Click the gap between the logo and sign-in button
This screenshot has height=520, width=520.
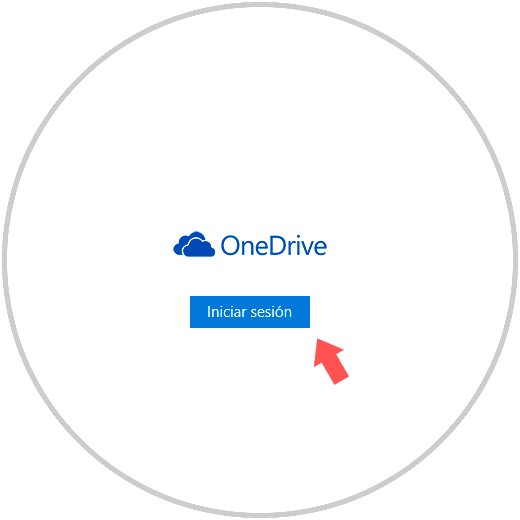pos(250,277)
